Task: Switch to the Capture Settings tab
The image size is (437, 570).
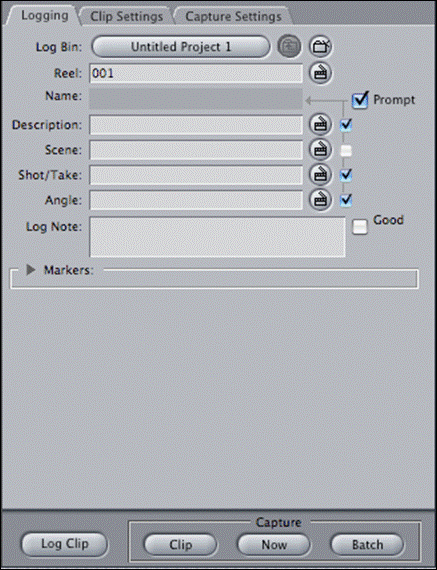Action: coord(233,17)
